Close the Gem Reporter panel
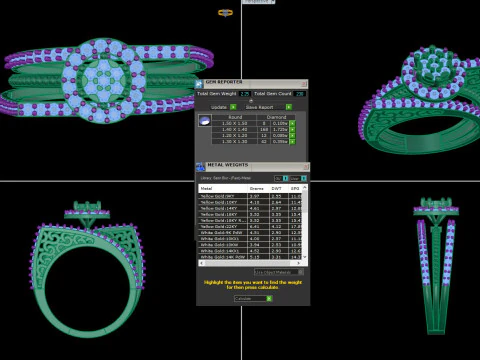Screen dimensions: 480x360 [x=304, y=83]
